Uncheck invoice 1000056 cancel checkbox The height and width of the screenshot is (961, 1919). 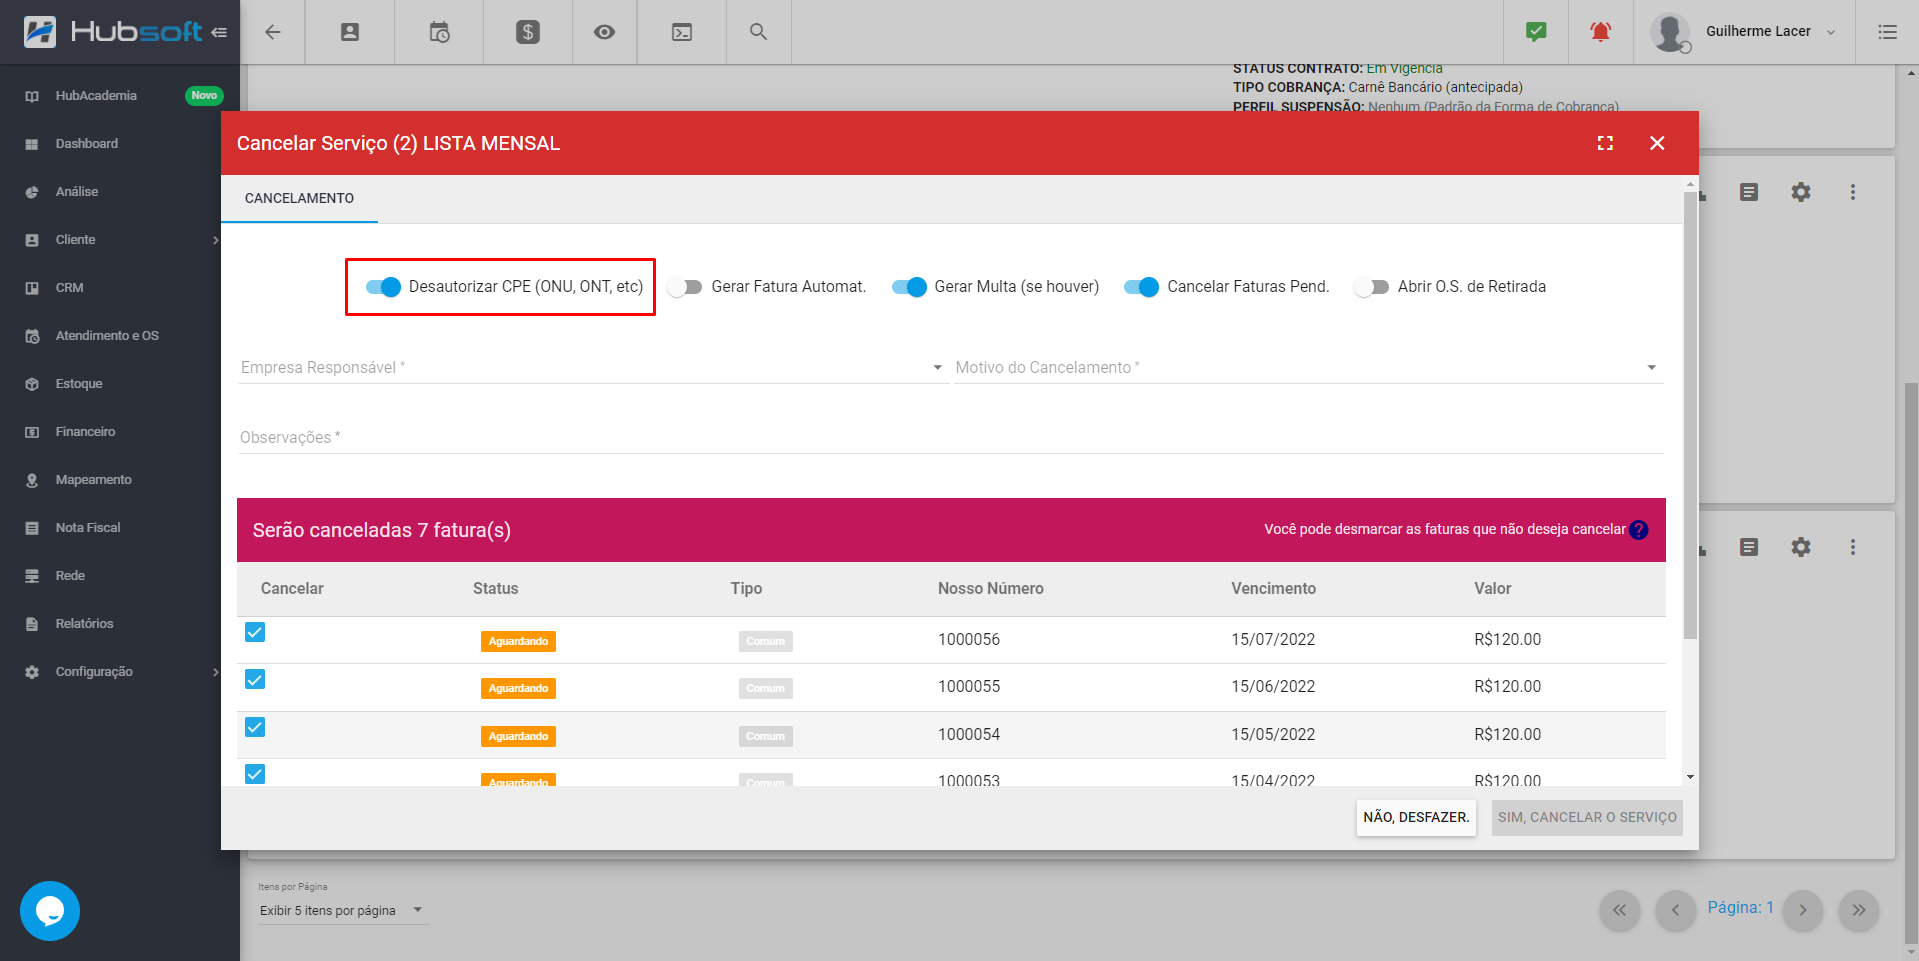255,632
